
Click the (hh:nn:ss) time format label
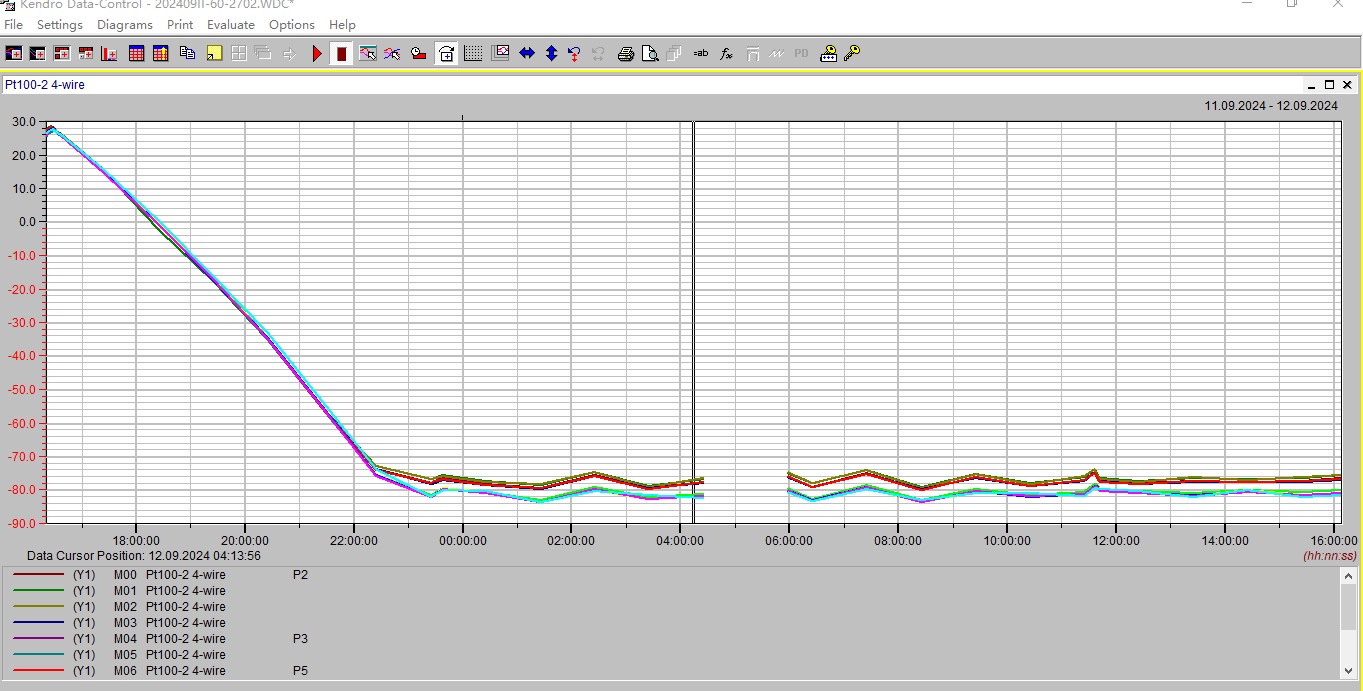pos(1330,556)
